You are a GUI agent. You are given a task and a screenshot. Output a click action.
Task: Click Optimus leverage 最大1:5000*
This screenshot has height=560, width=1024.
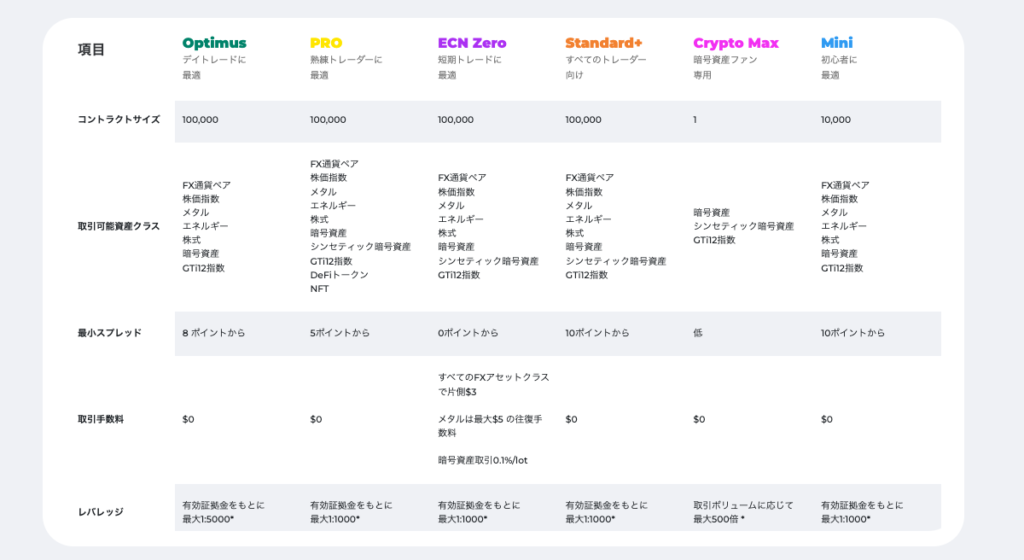[208, 520]
